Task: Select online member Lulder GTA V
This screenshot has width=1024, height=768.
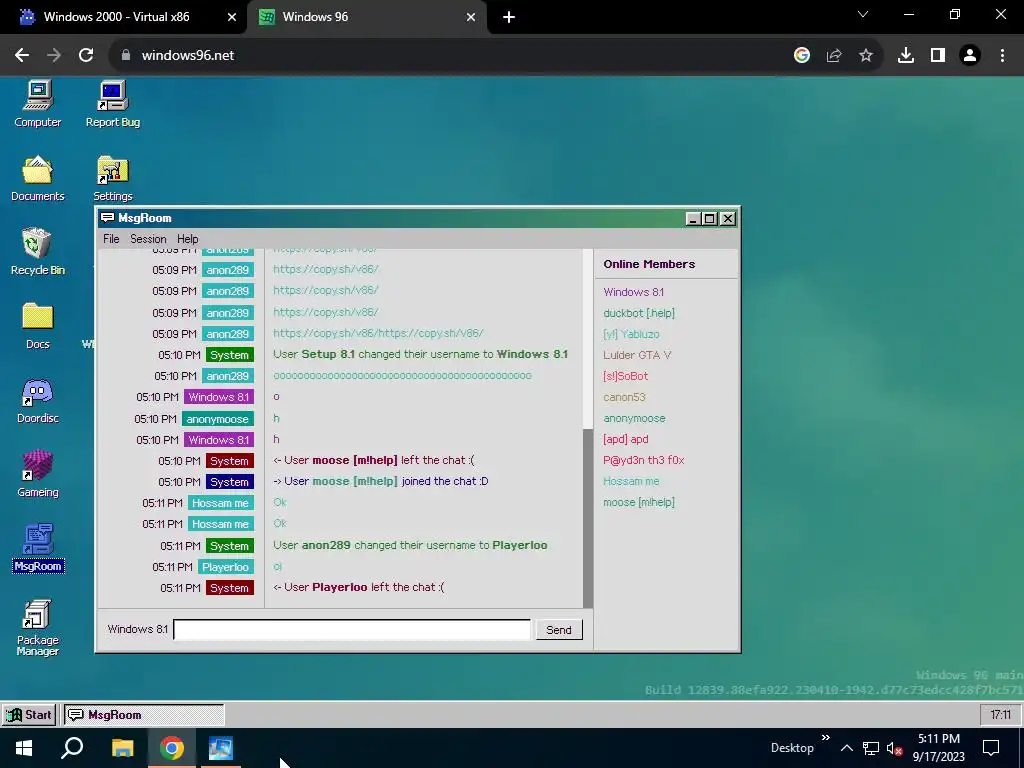Action: pos(637,355)
